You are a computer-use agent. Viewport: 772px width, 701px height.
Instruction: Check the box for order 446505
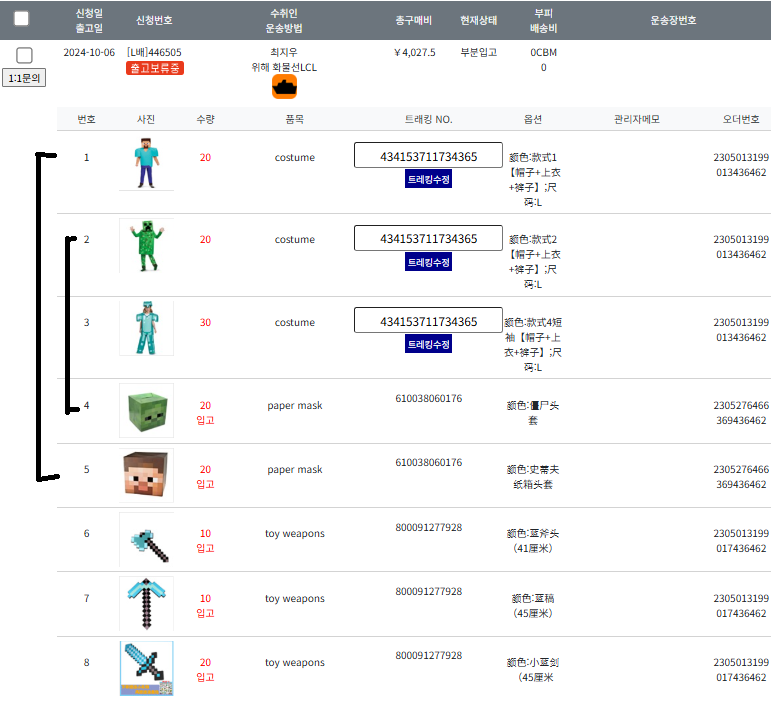pyautogui.click(x=25, y=56)
